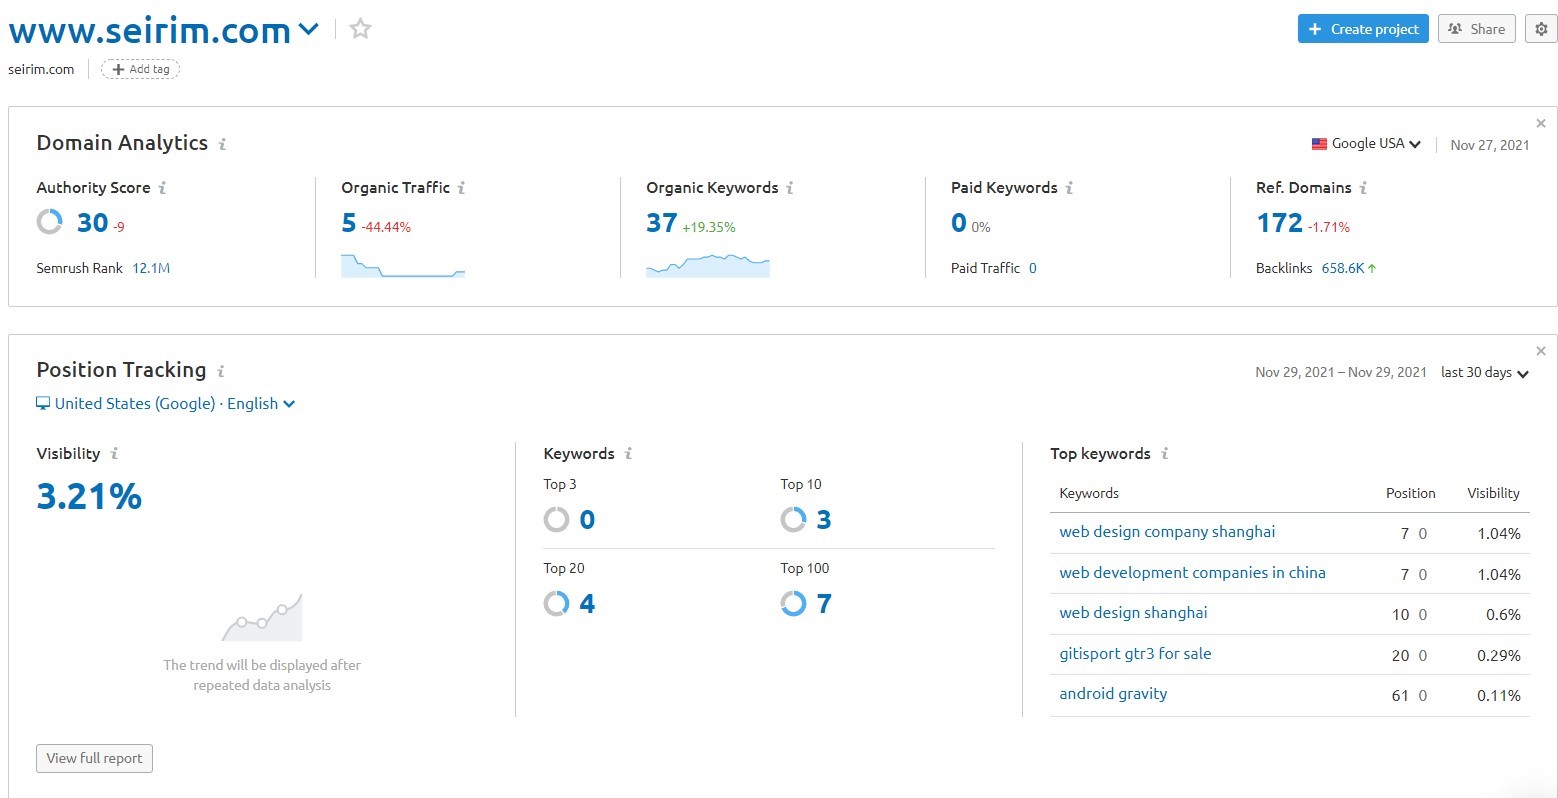Click the Top 100 keywords count 7
The height and width of the screenshot is (798, 1558).
point(824,604)
